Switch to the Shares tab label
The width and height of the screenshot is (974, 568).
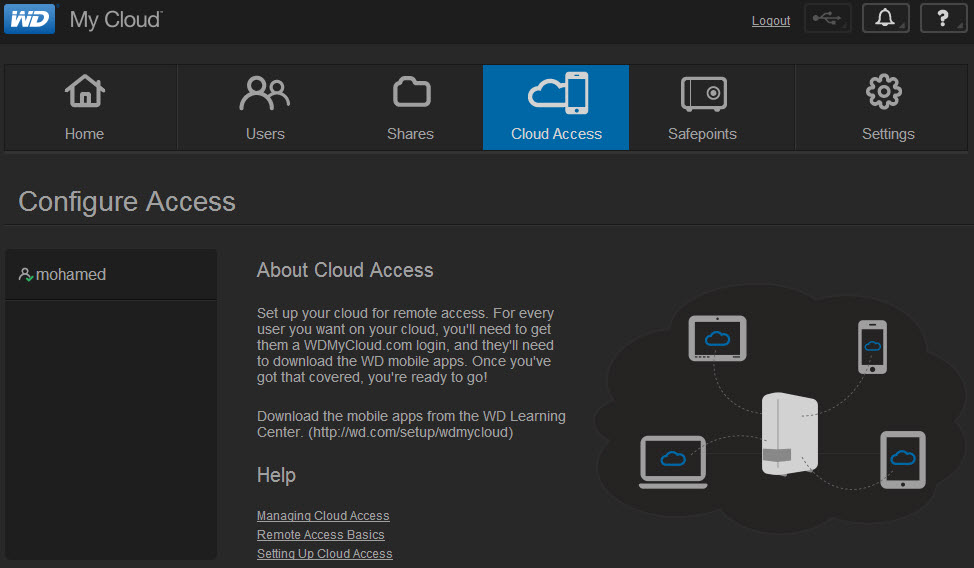point(410,134)
